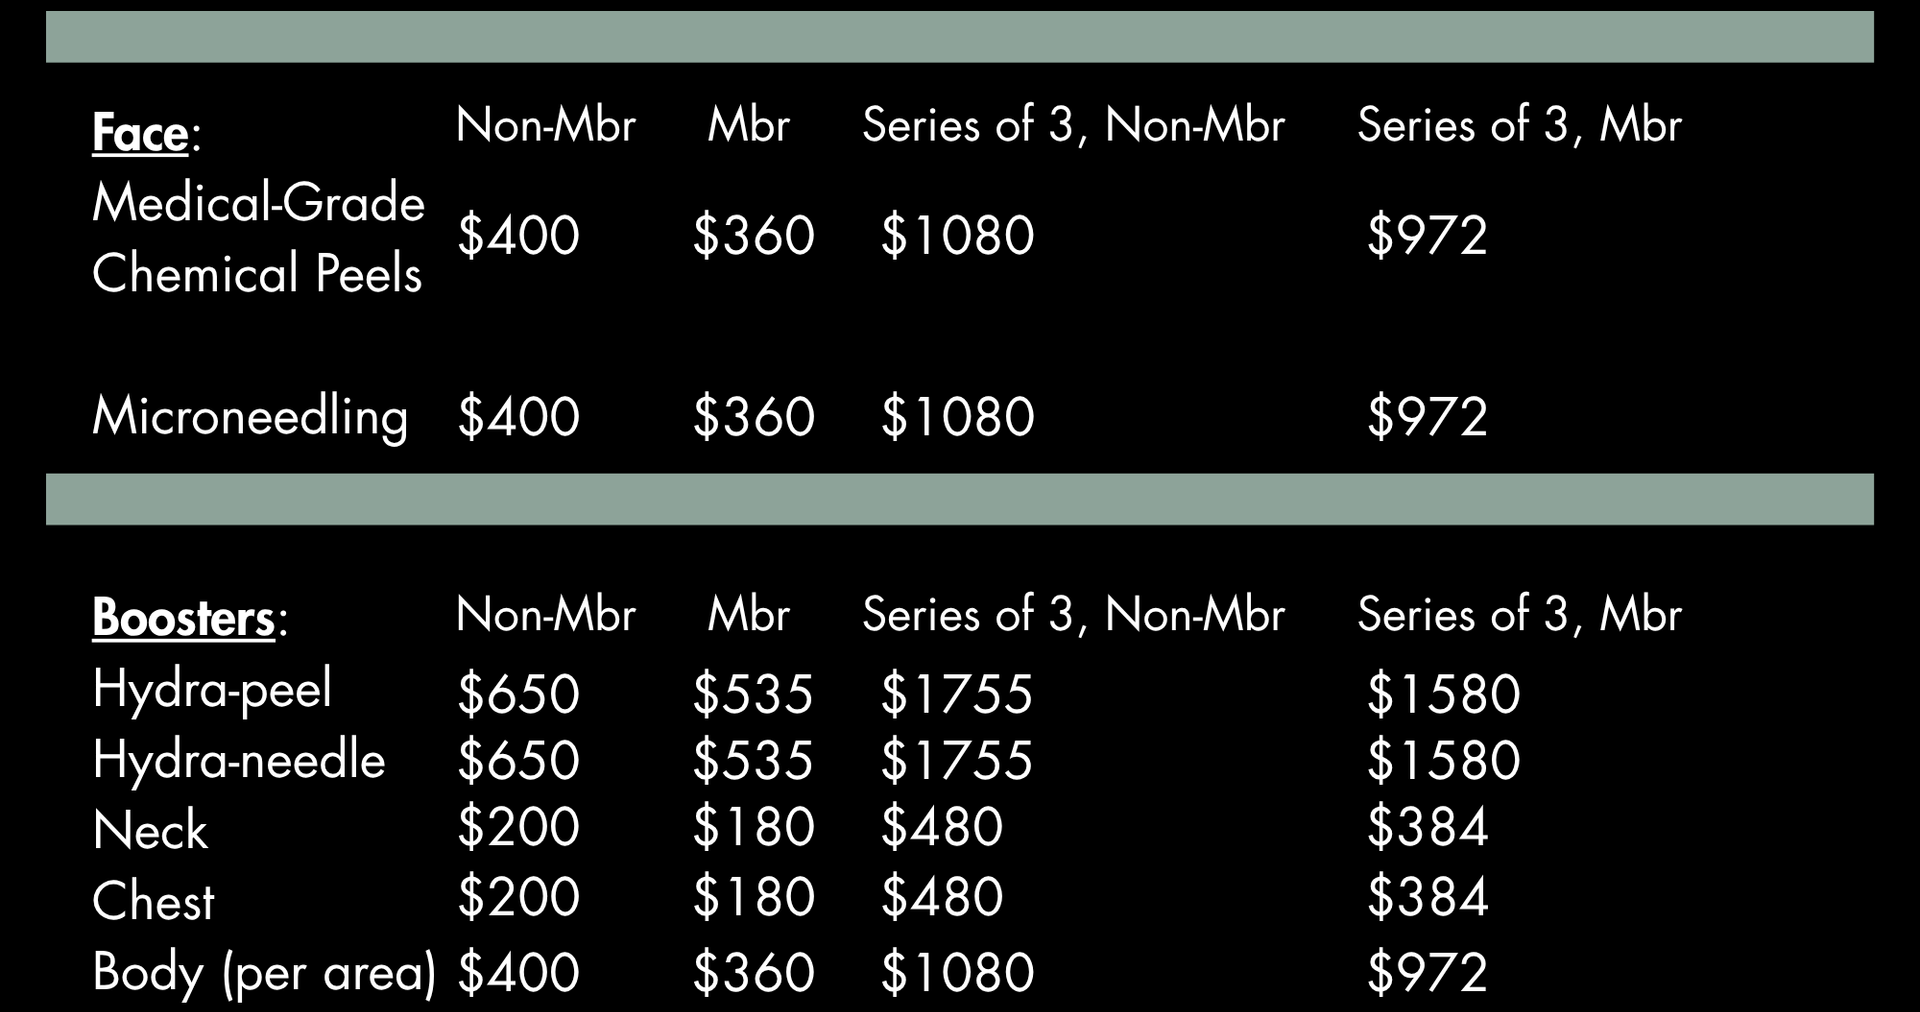Click Non-Mbr column header in Face section

tap(545, 126)
